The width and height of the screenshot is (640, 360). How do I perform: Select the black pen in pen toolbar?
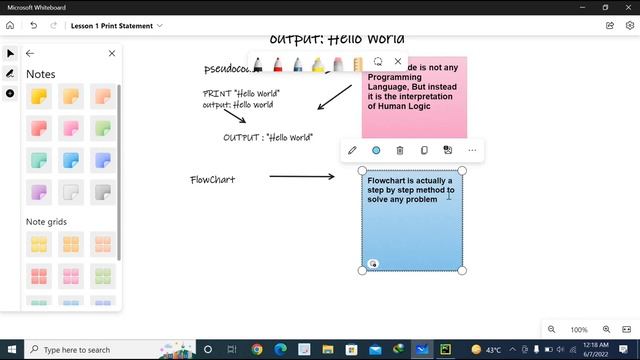tap(258, 64)
